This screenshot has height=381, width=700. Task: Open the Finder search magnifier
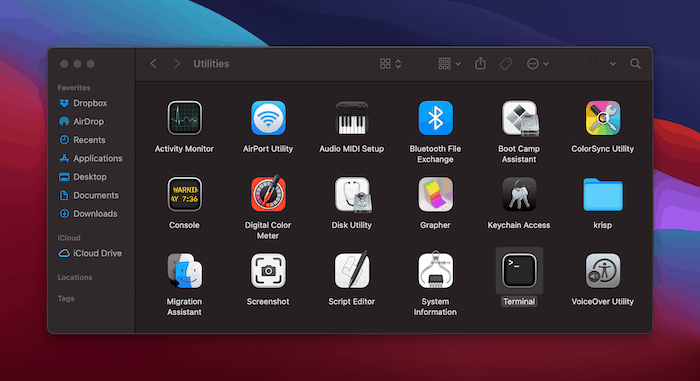pos(635,64)
